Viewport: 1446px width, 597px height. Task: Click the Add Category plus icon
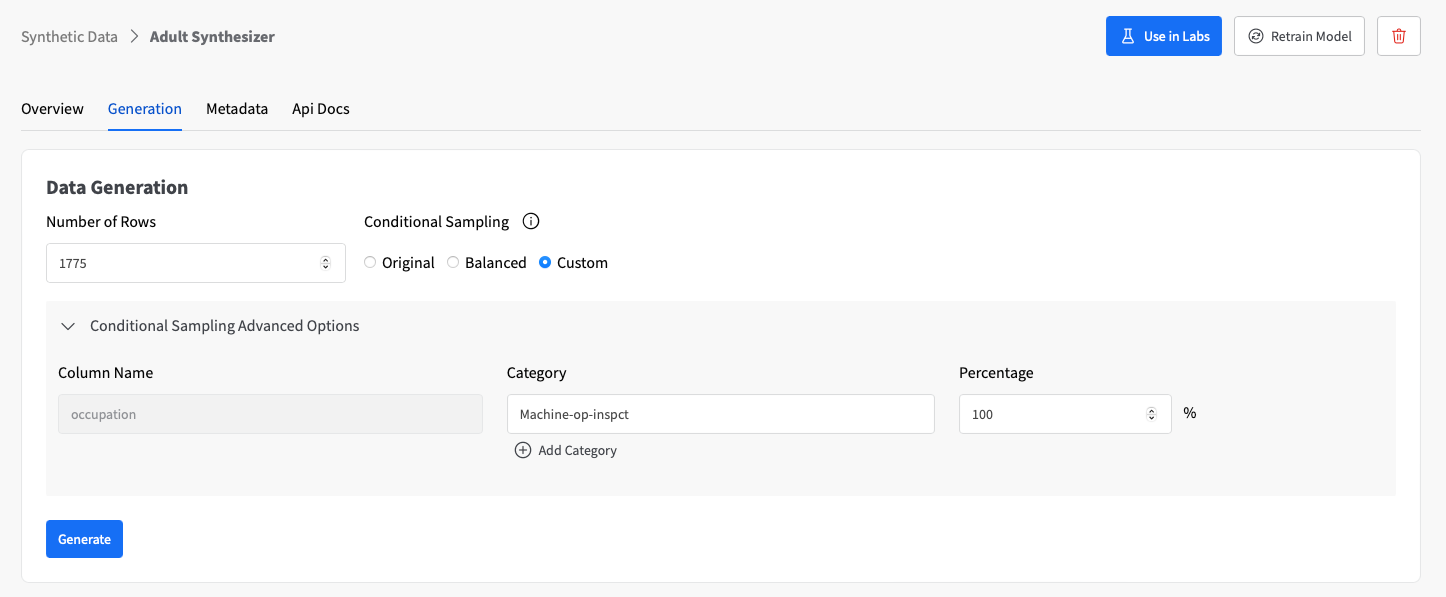(523, 450)
